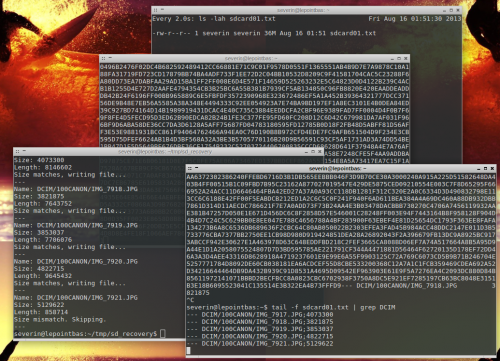Maximize the sd_recovery terminal window

point(313,152)
